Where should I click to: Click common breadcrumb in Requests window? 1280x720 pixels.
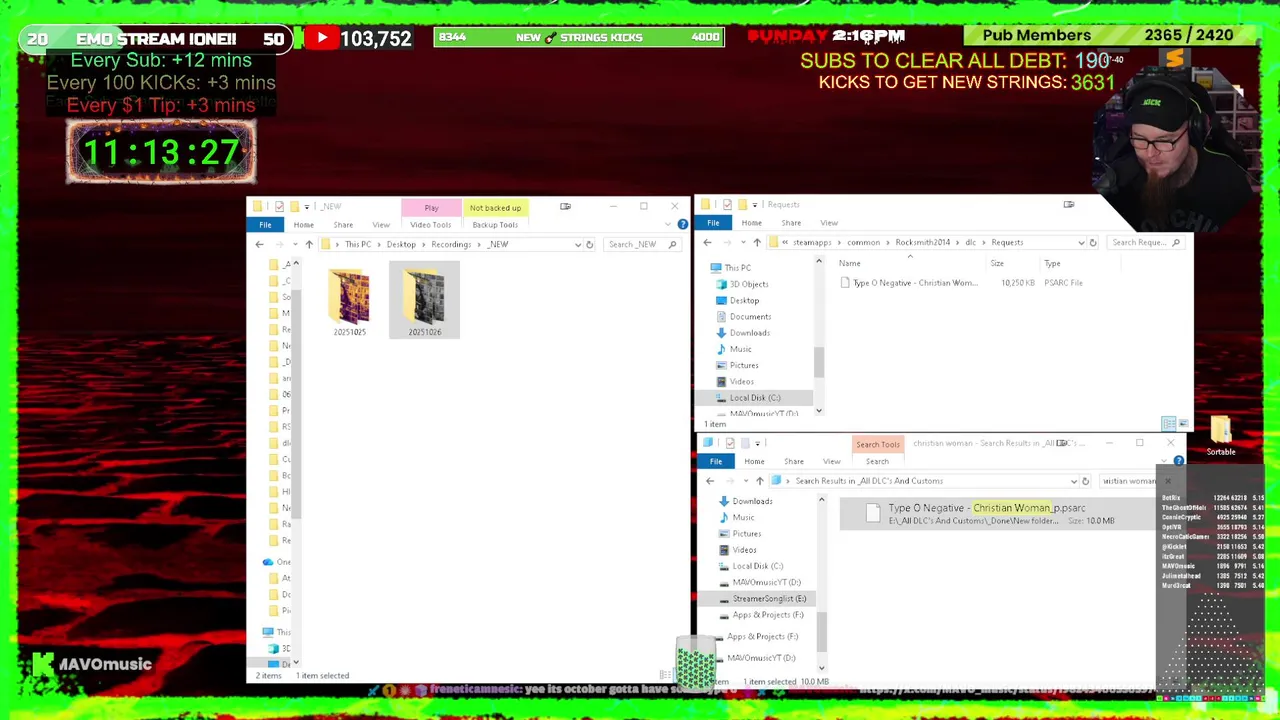tap(863, 242)
